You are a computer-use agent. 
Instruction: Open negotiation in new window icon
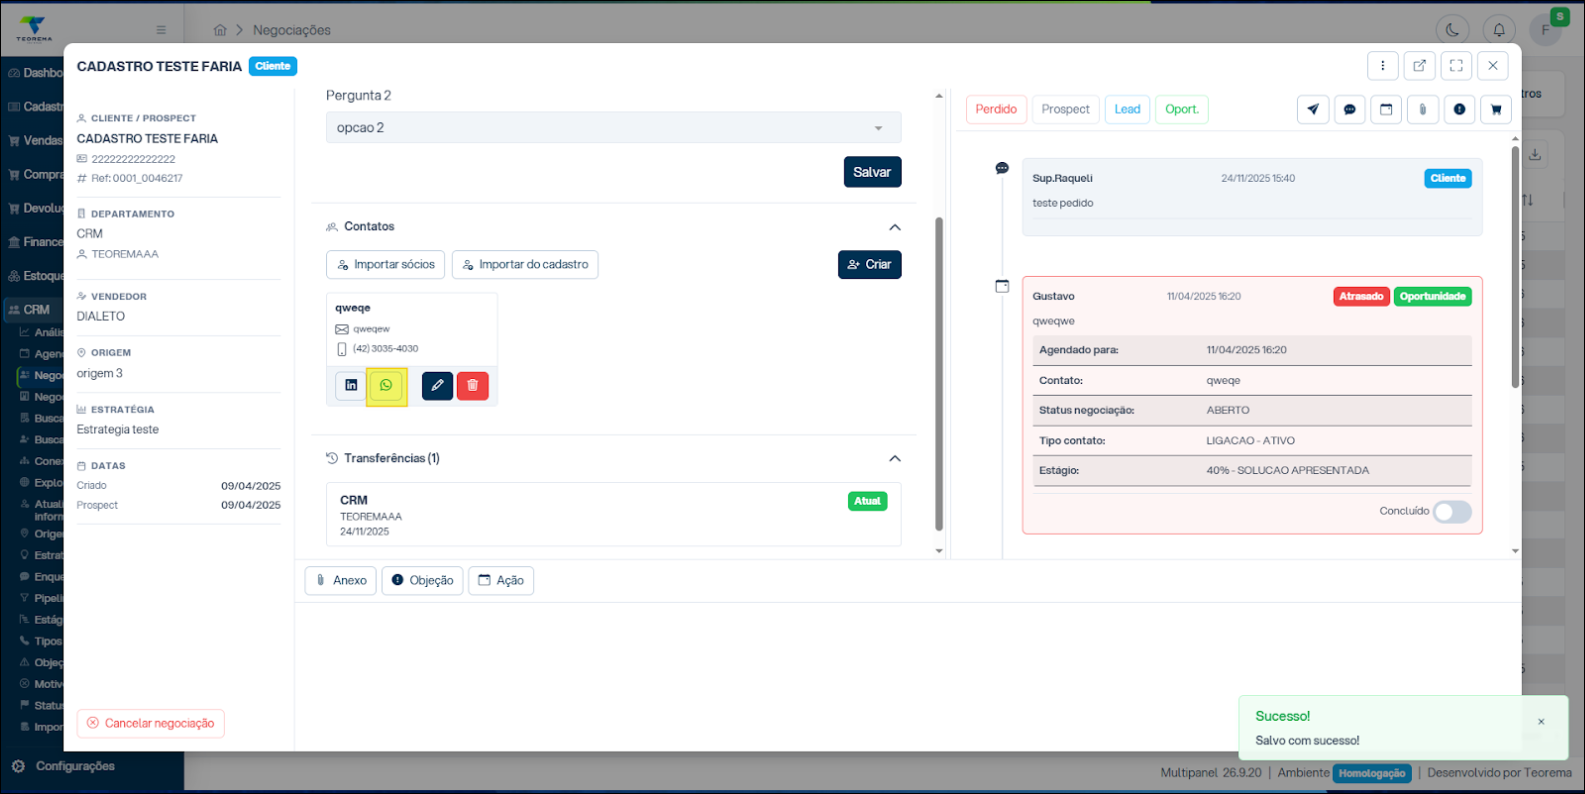(x=1420, y=66)
